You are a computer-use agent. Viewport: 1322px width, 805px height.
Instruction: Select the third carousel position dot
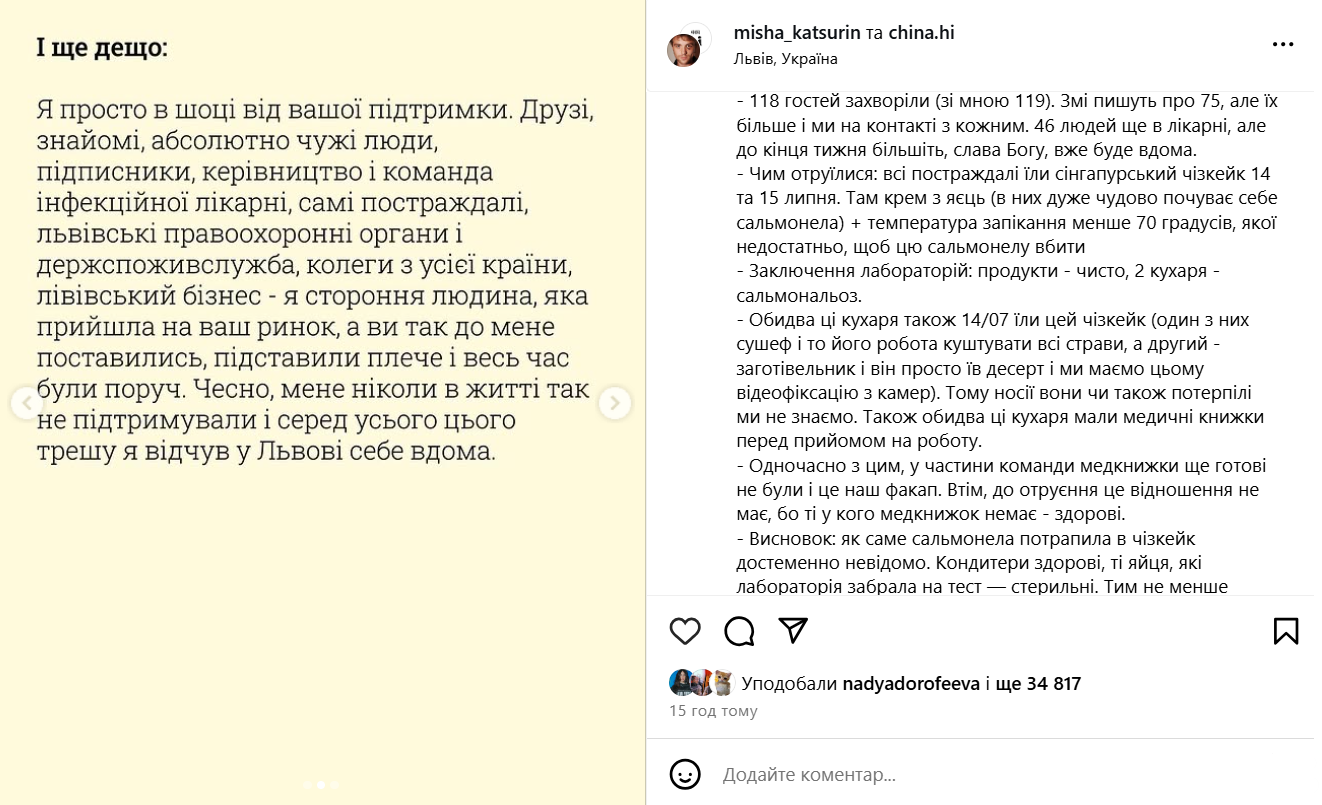click(333, 786)
